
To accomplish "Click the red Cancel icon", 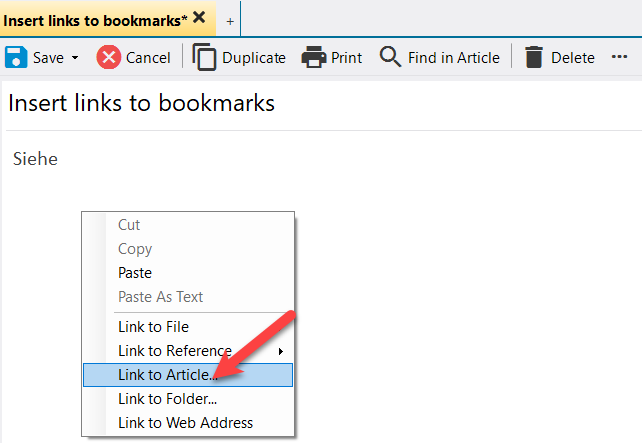I will (108, 57).
